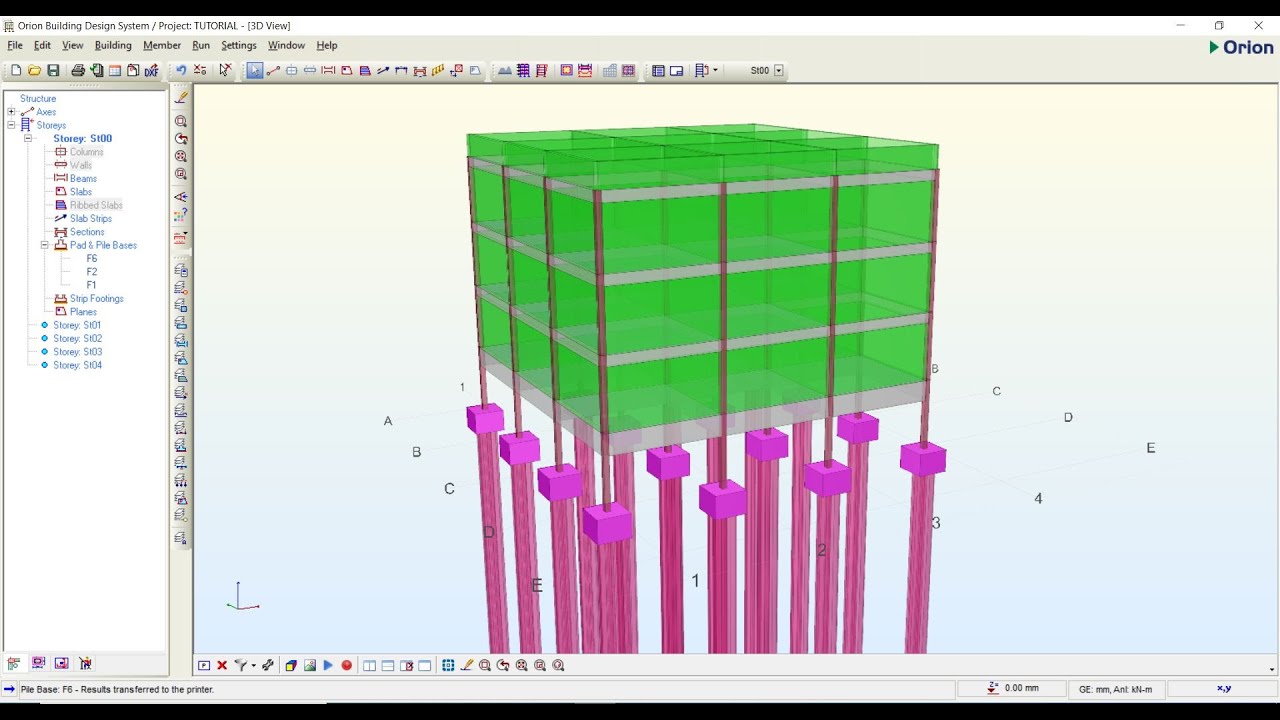Collapse the Storeys tree node
This screenshot has width=1280, height=720.
pyautogui.click(x=11, y=125)
